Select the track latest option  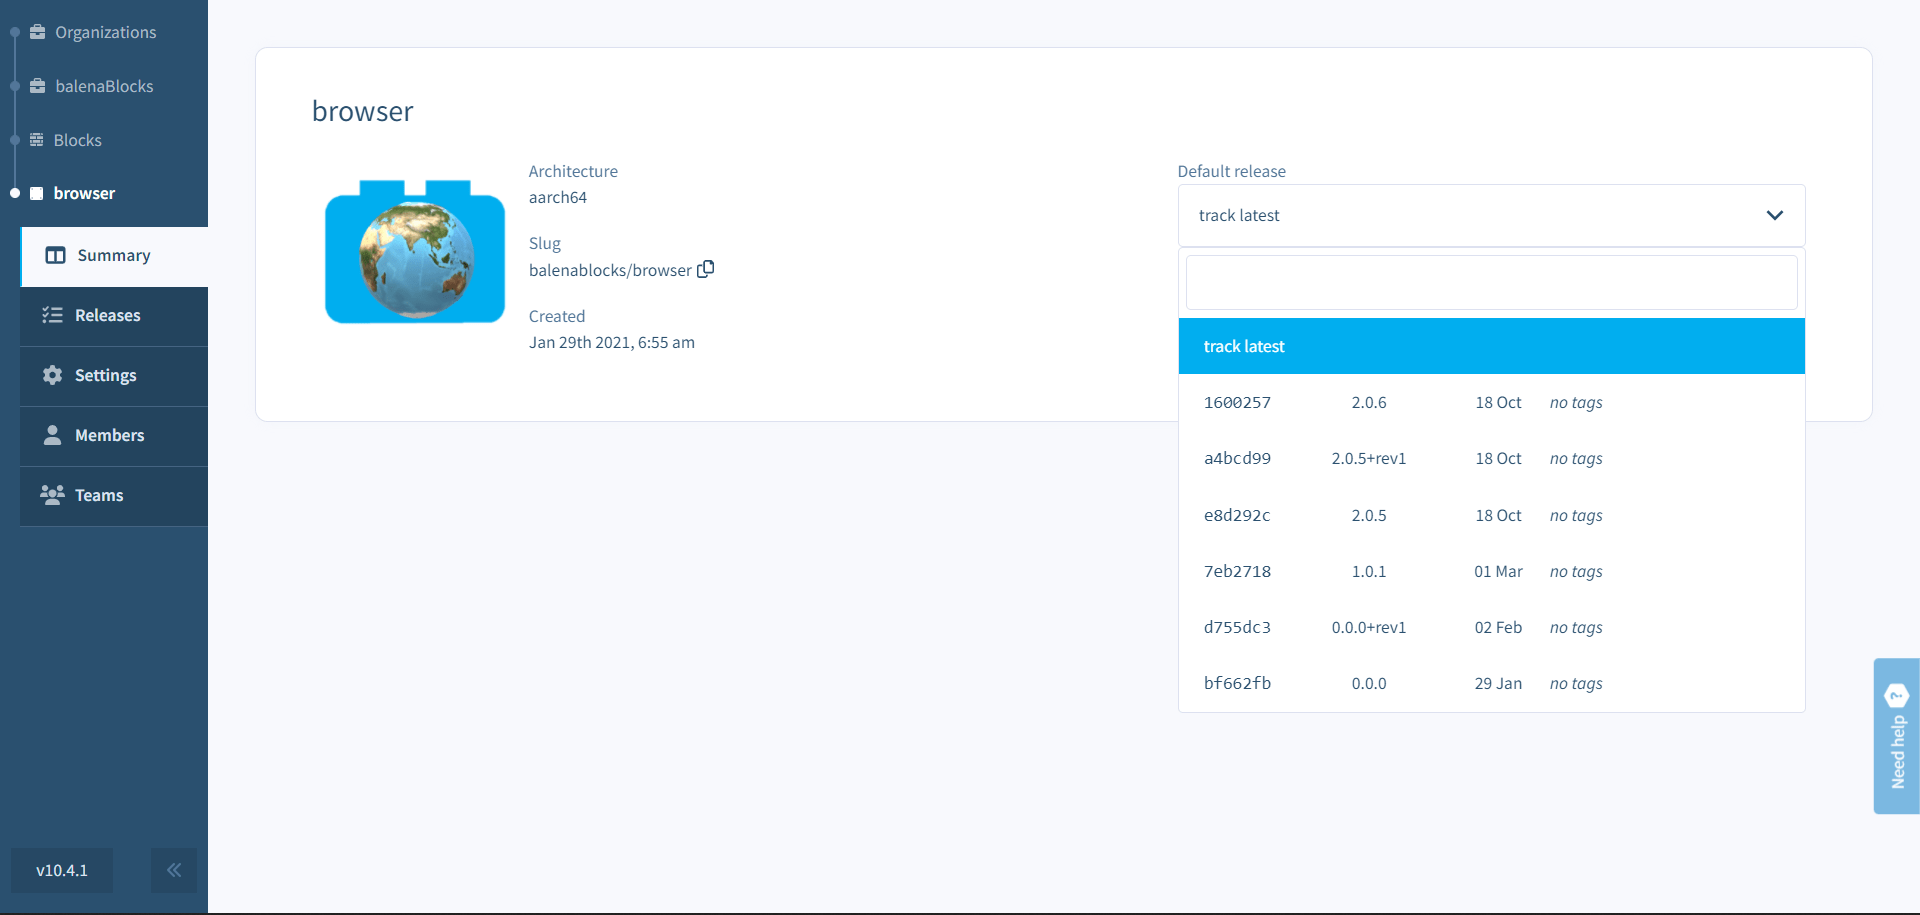[1243, 346]
